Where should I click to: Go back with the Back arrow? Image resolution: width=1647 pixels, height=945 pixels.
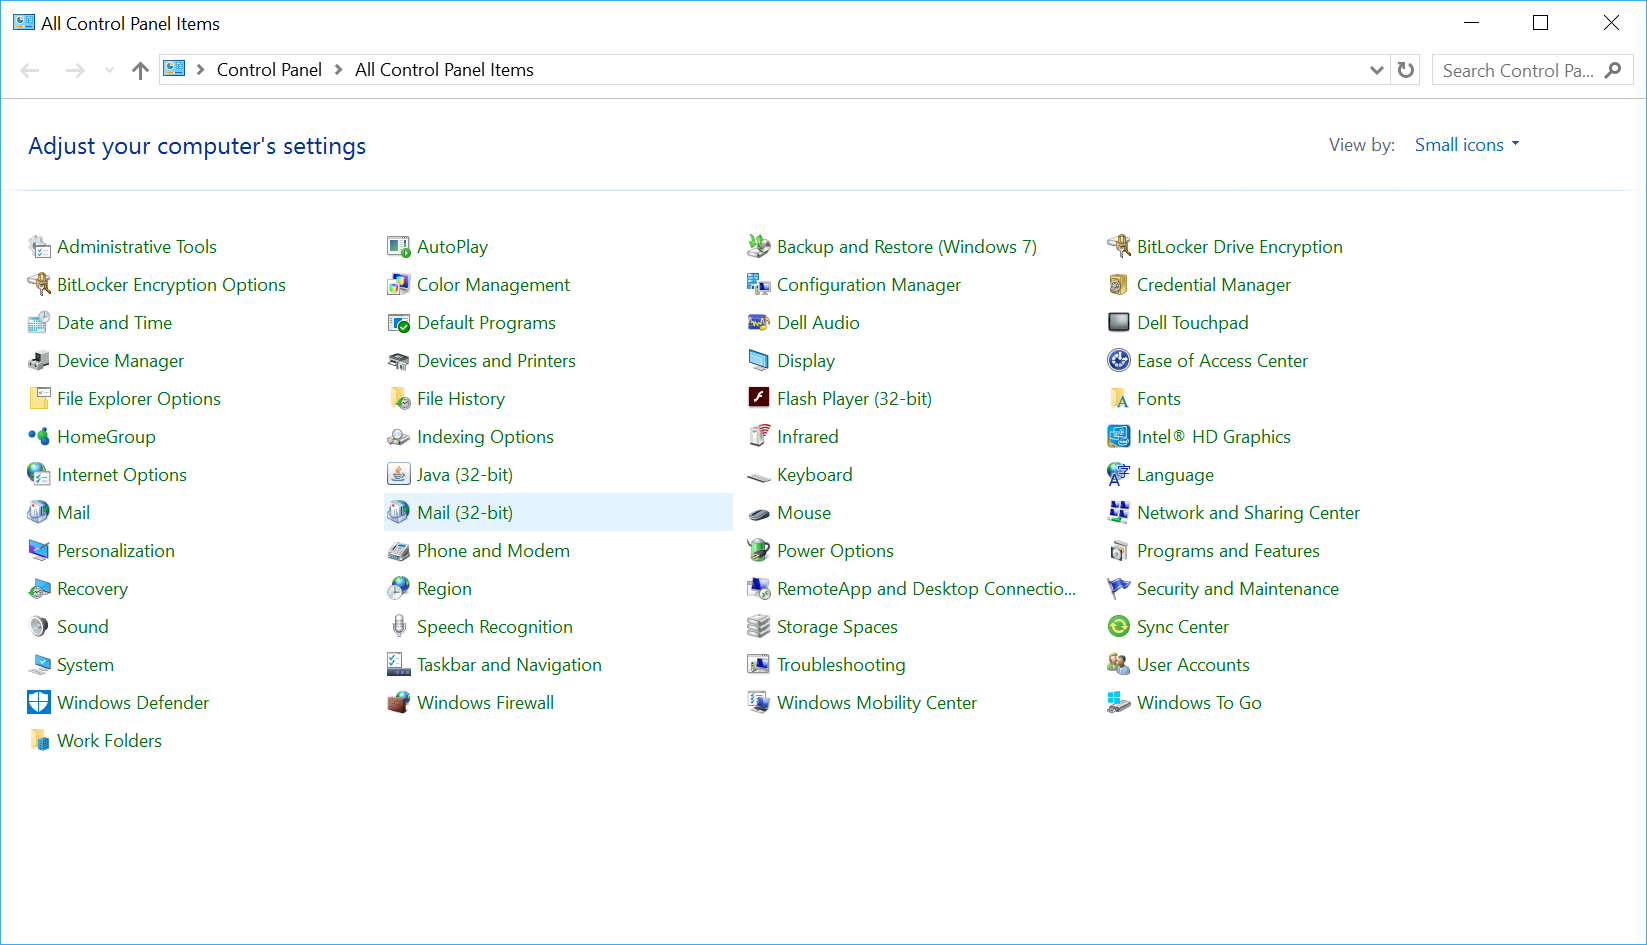[x=30, y=70]
